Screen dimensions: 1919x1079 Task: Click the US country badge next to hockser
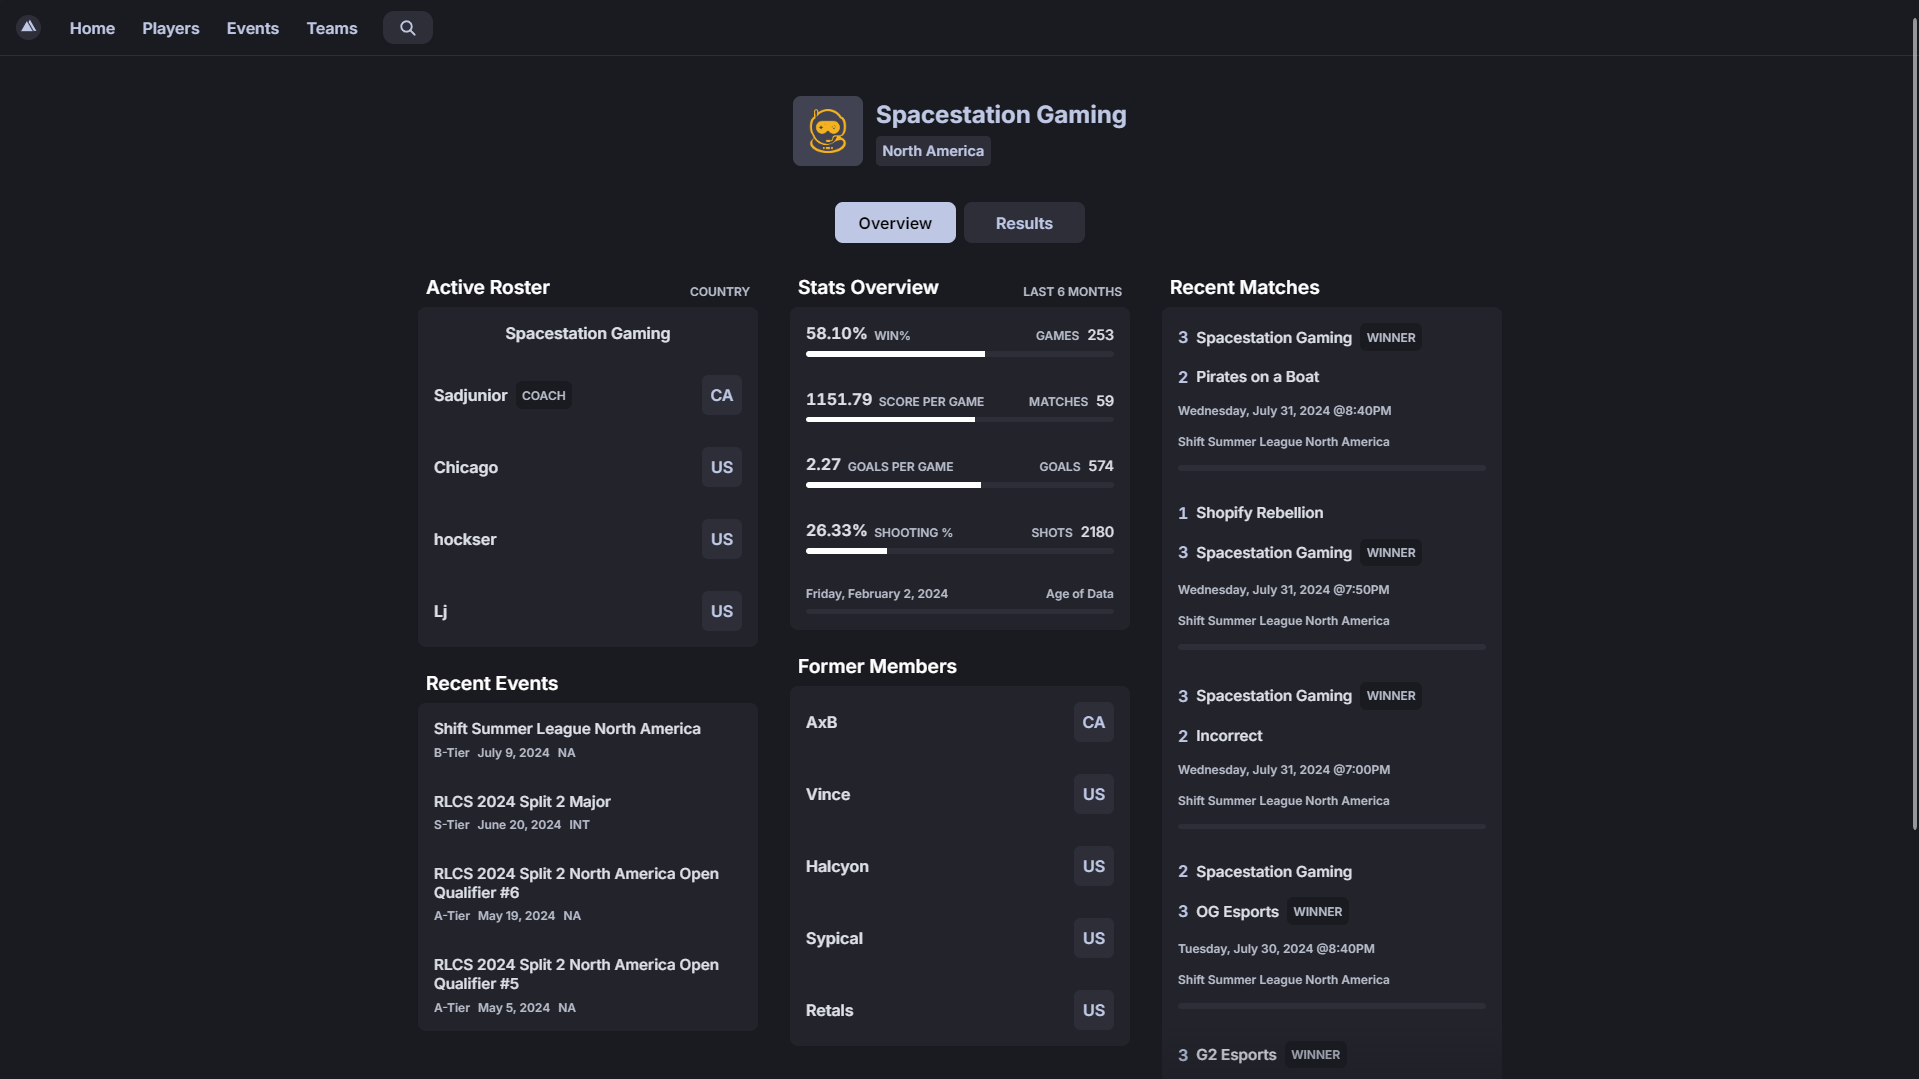pos(721,539)
